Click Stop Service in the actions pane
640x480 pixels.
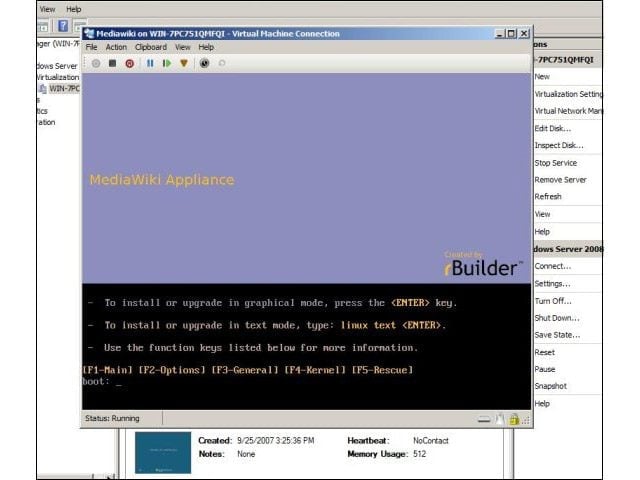pos(556,163)
